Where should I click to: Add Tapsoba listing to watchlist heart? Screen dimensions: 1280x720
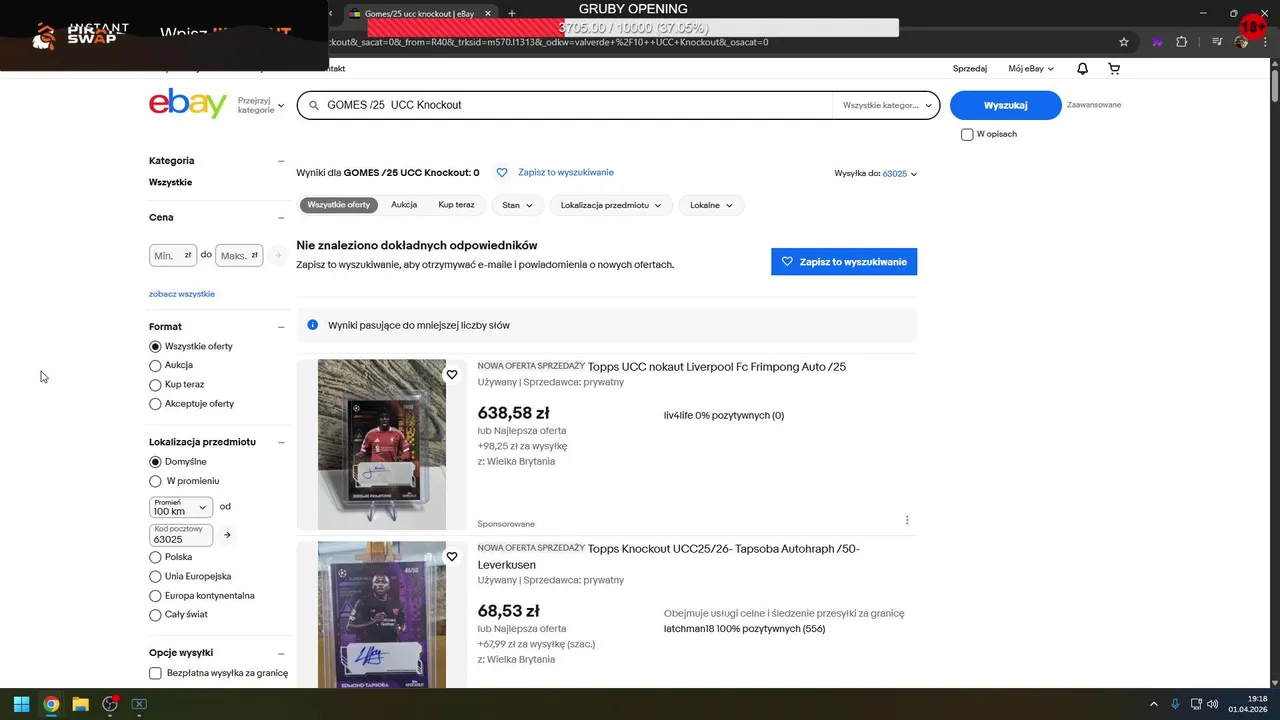pos(452,557)
